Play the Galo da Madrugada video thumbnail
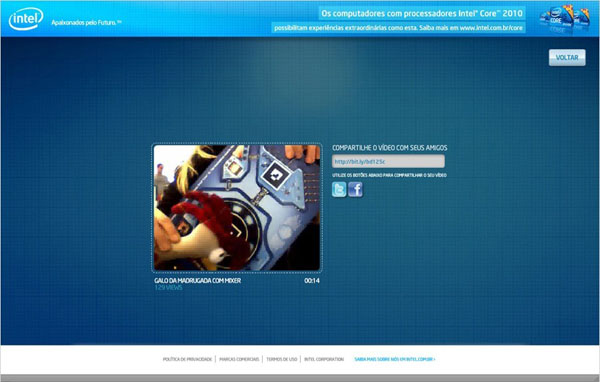Screen dimensions: 600x382 [x=237, y=208]
